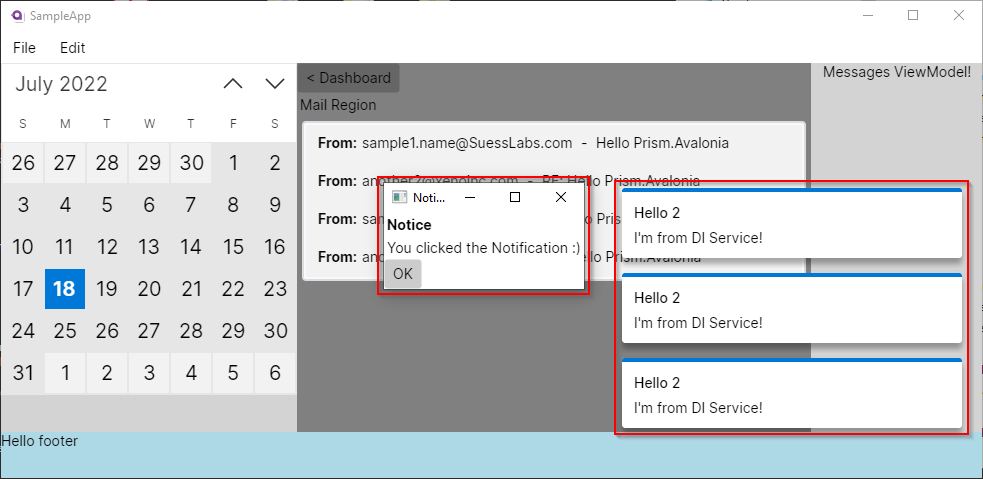Maximize the SampleApp window
Screen dimensions: 983x479
913,16
